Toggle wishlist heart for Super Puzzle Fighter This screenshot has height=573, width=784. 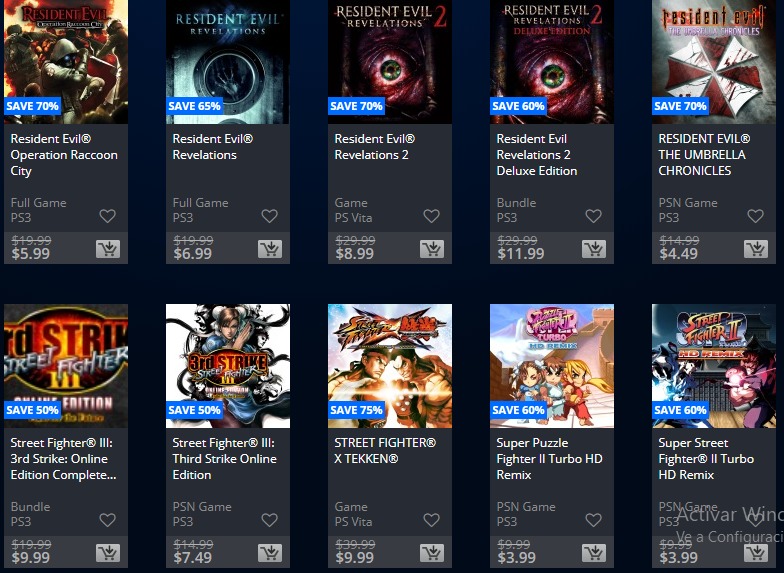[x=594, y=520]
